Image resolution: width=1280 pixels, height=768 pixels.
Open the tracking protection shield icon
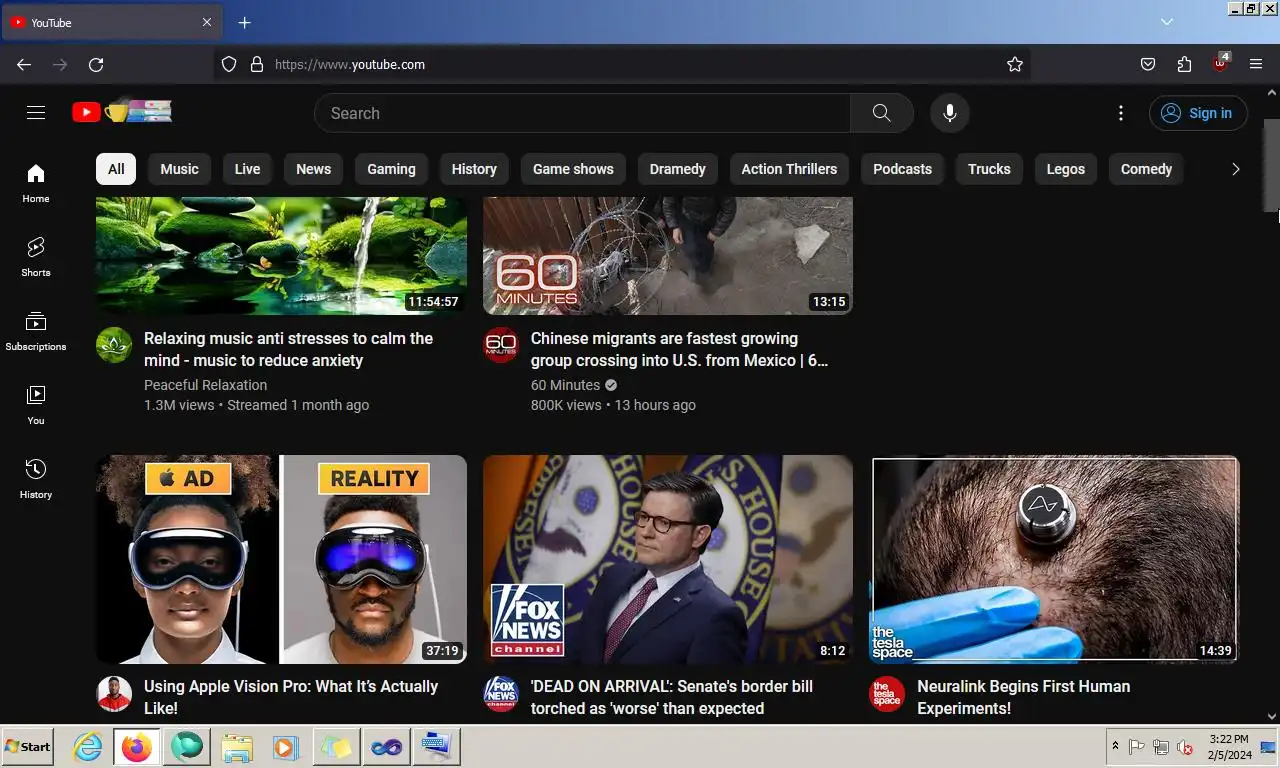pos(229,64)
